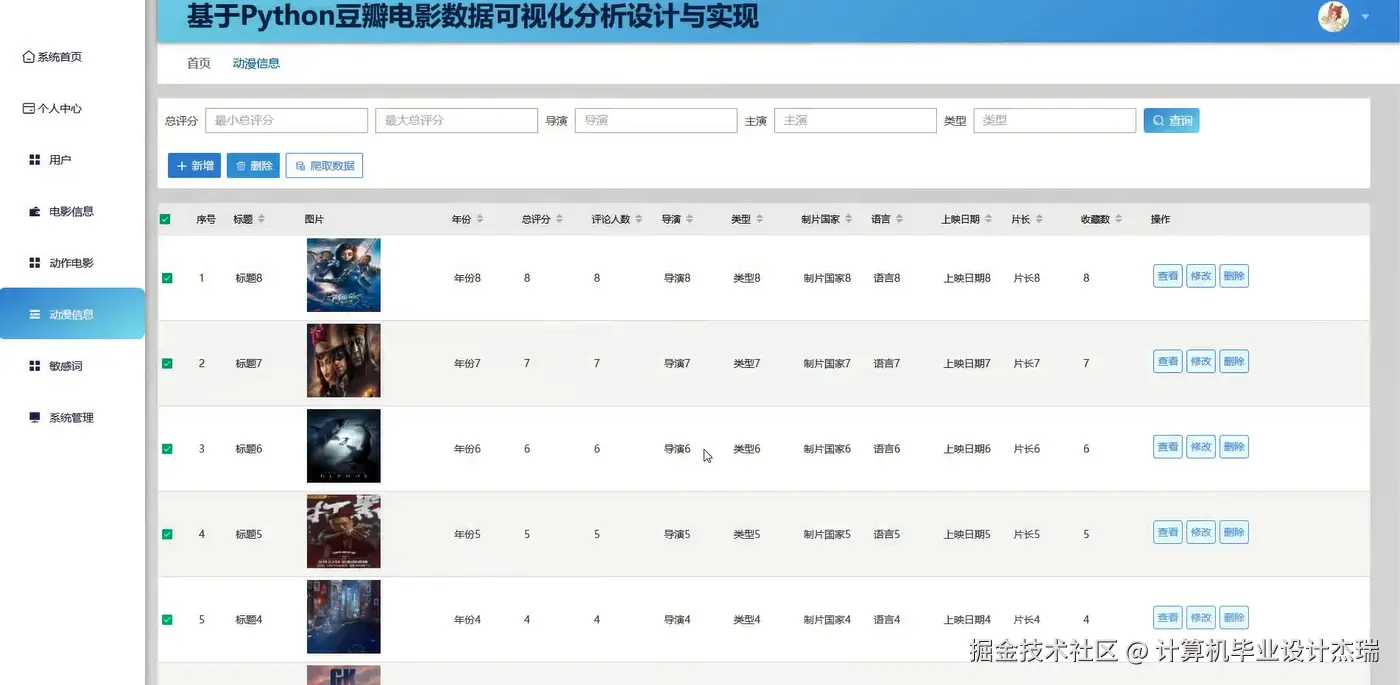Focus the 主演 search input
Screen dimensions: 1400x685
(855, 120)
